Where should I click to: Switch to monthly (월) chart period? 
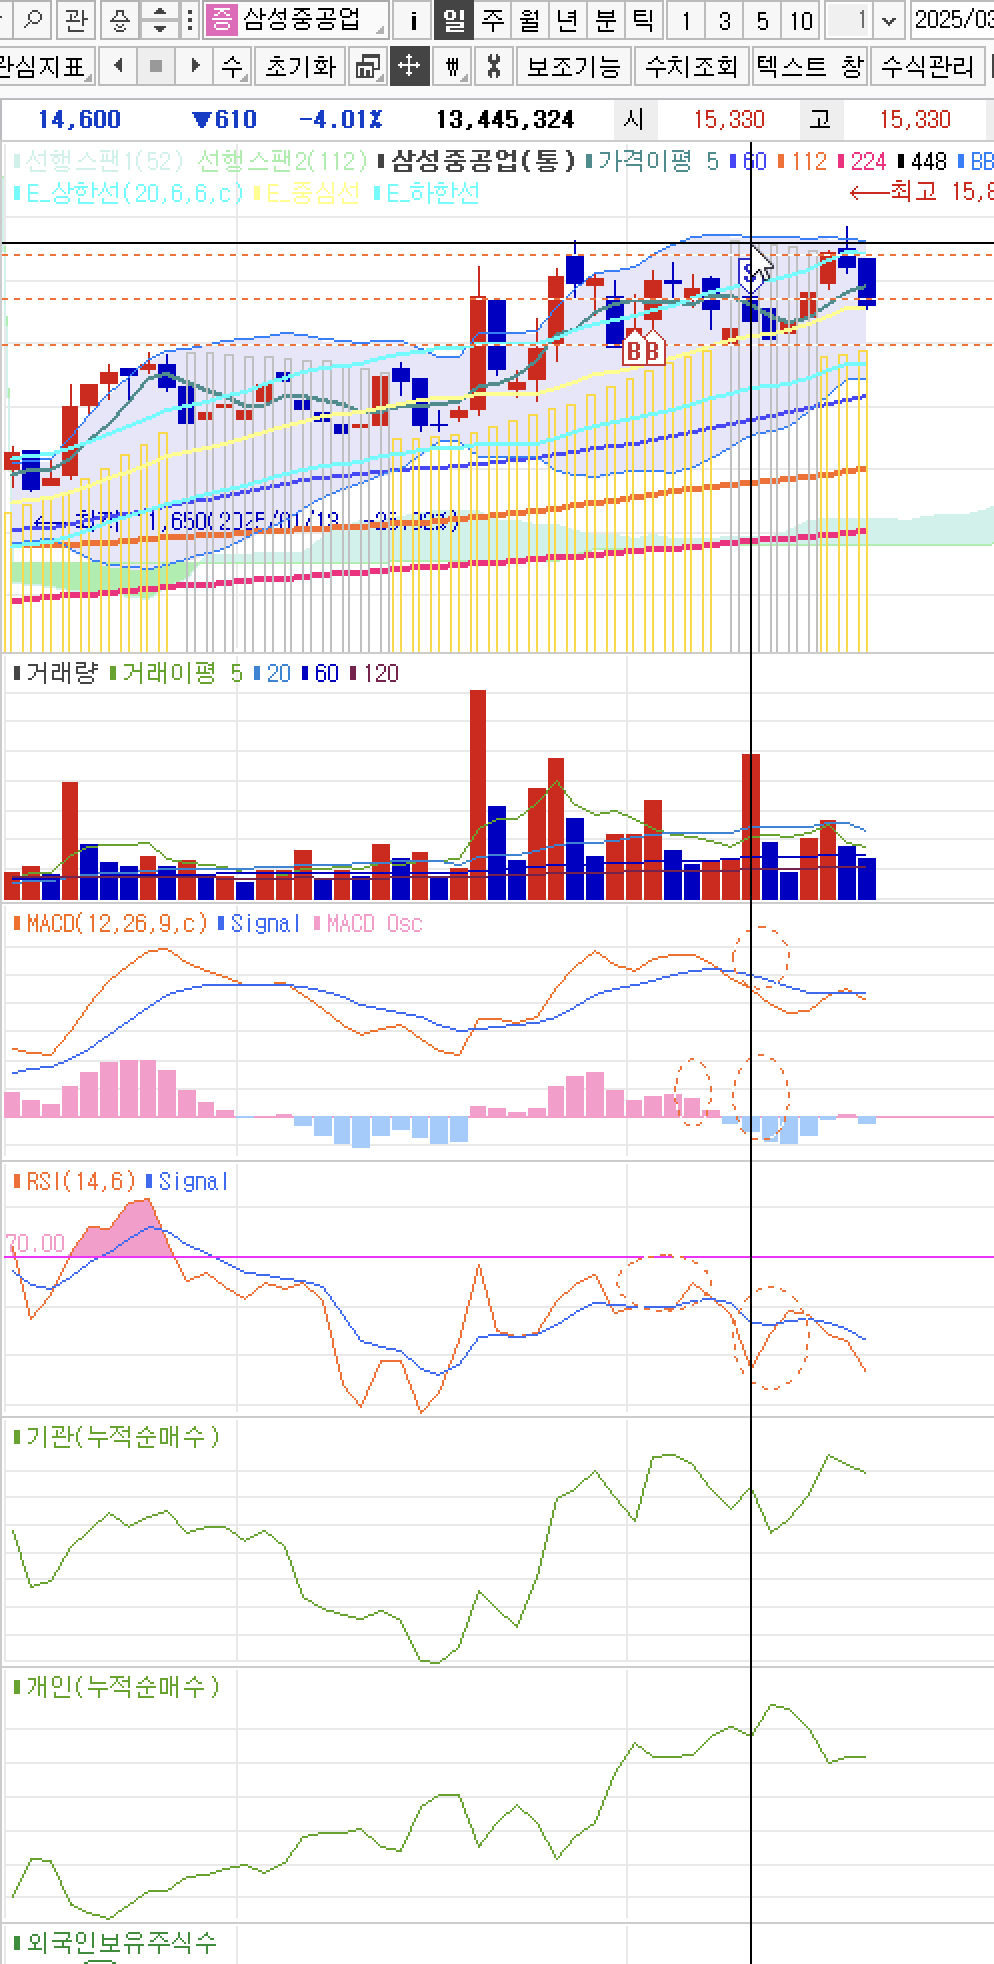tap(530, 19)
